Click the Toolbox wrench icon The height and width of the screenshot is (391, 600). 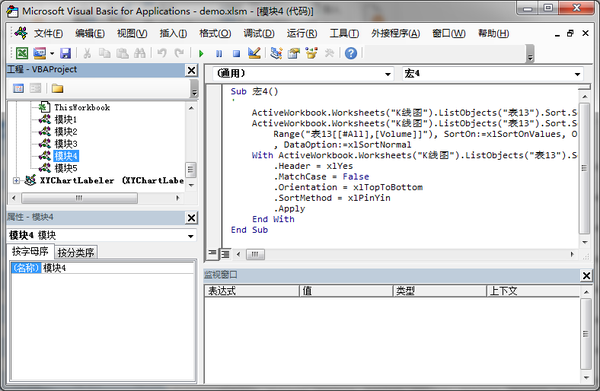329,53
